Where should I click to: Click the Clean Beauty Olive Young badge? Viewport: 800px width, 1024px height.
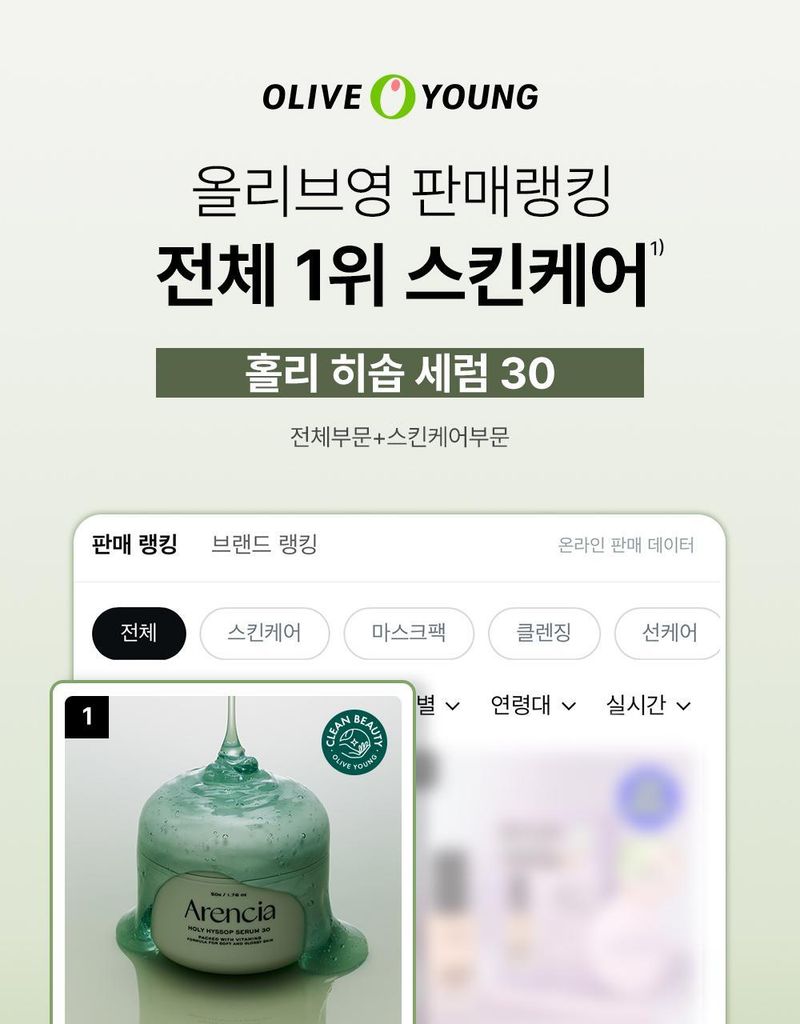[x=354, y=743]
